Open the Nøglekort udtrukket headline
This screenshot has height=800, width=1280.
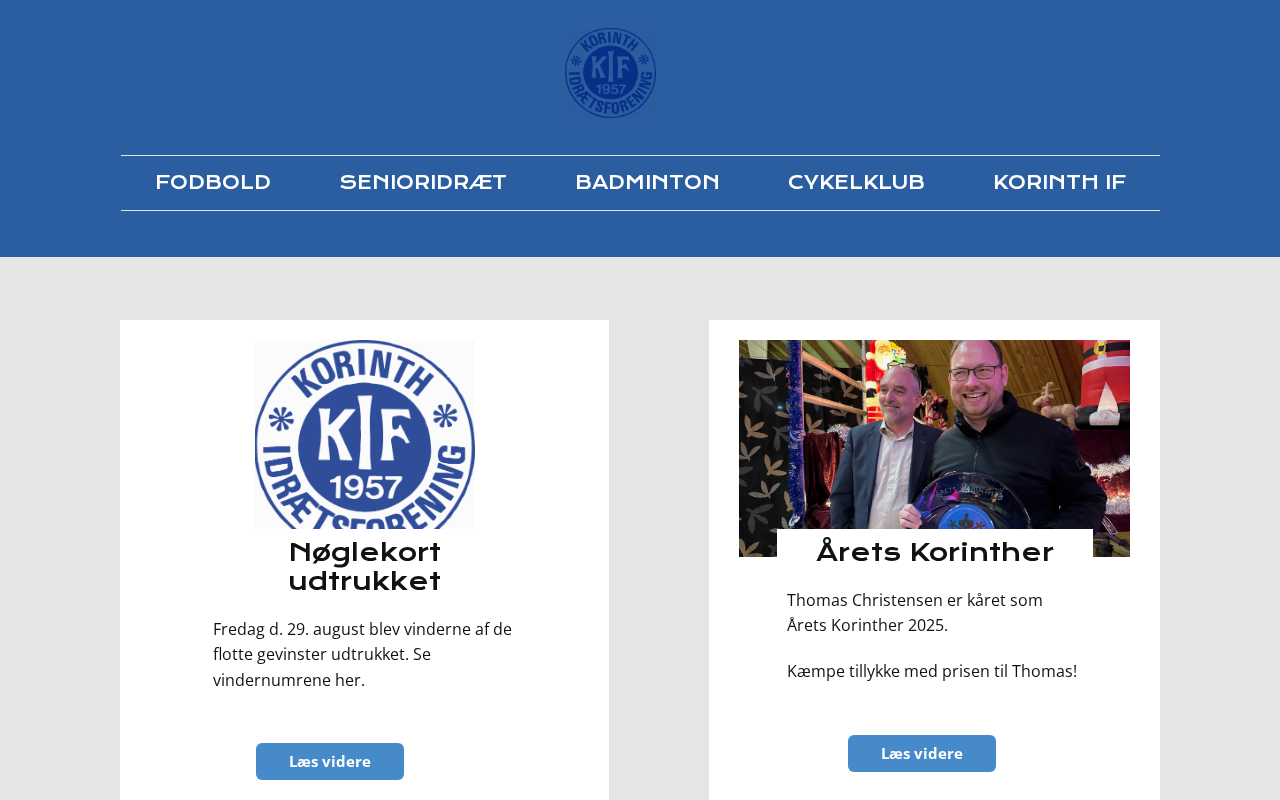click(365, 567)
